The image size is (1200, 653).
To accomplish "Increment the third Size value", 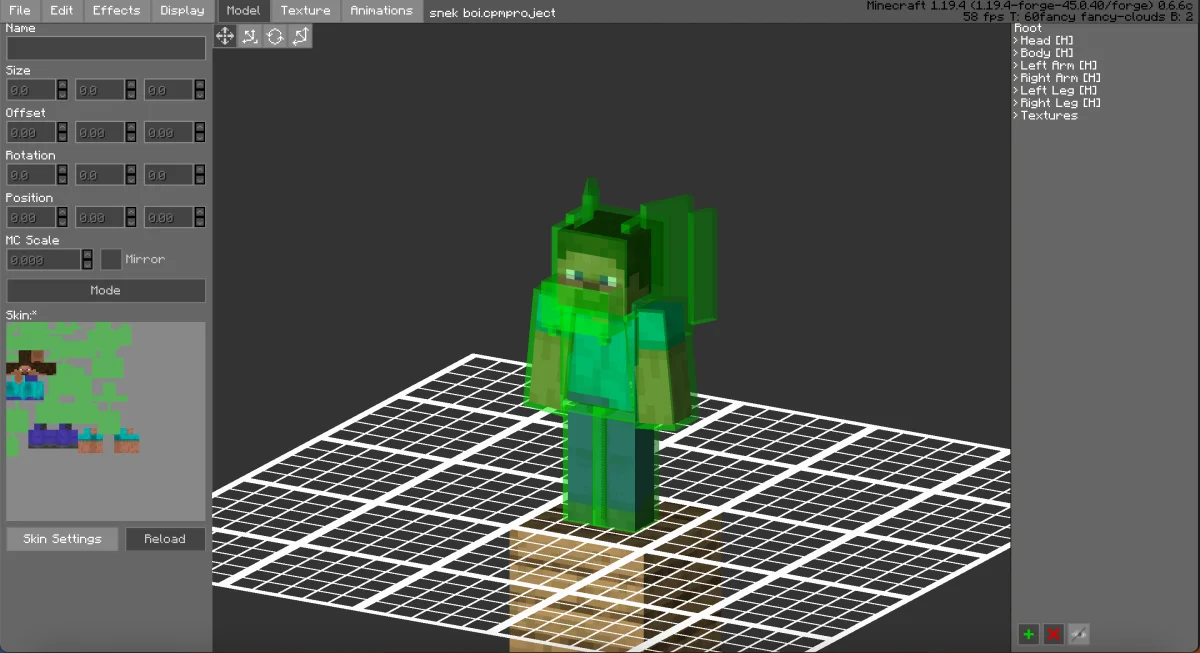I will (x=200, y=85).
